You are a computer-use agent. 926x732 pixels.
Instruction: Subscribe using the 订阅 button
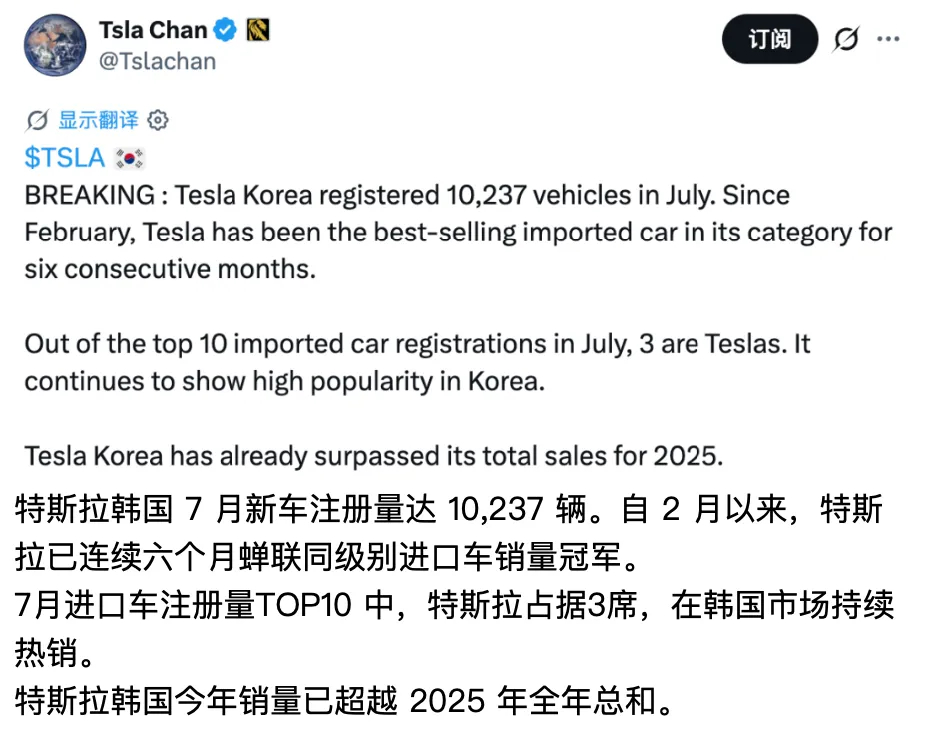click(770, 40)
